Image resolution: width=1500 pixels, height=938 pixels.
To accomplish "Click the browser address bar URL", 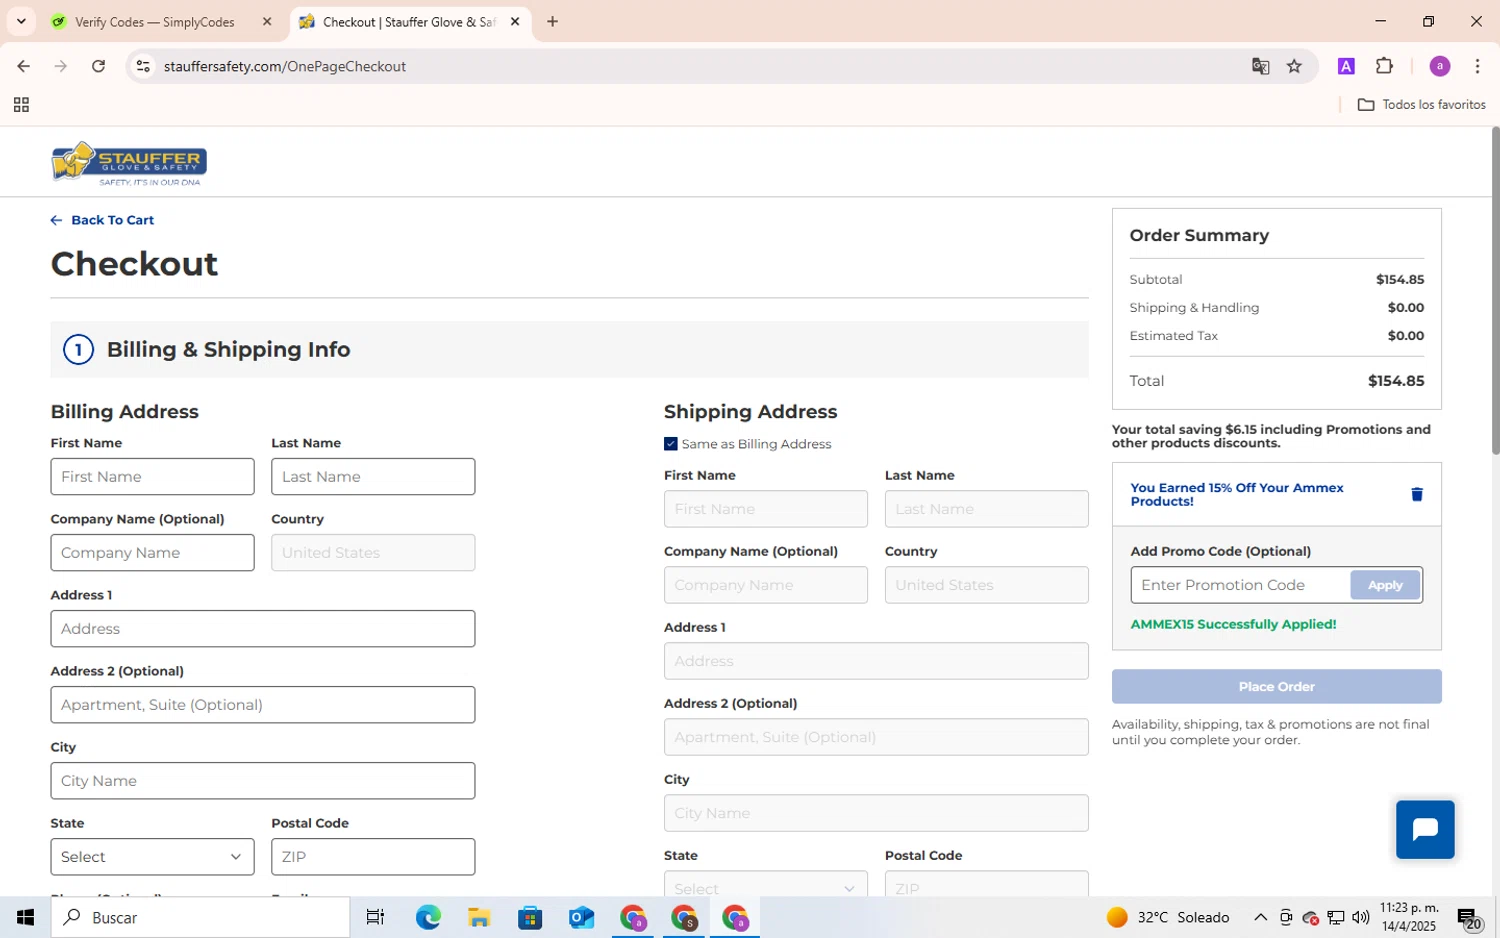I will tap(285, 66).
